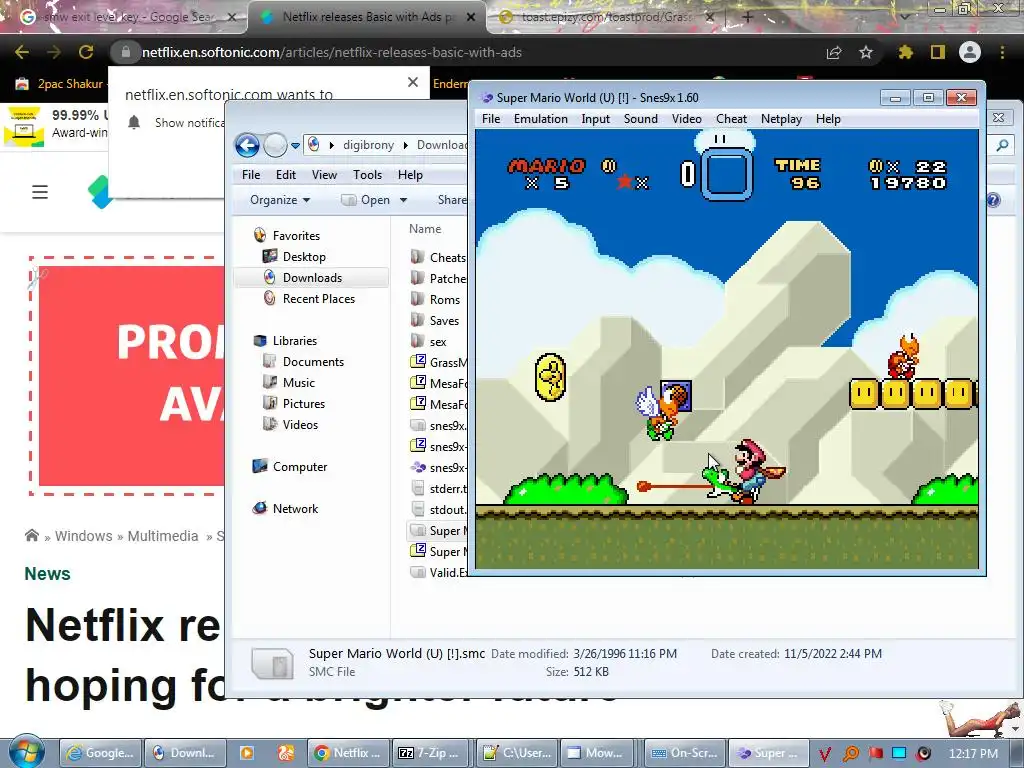Open Explorer View menu

324,174
